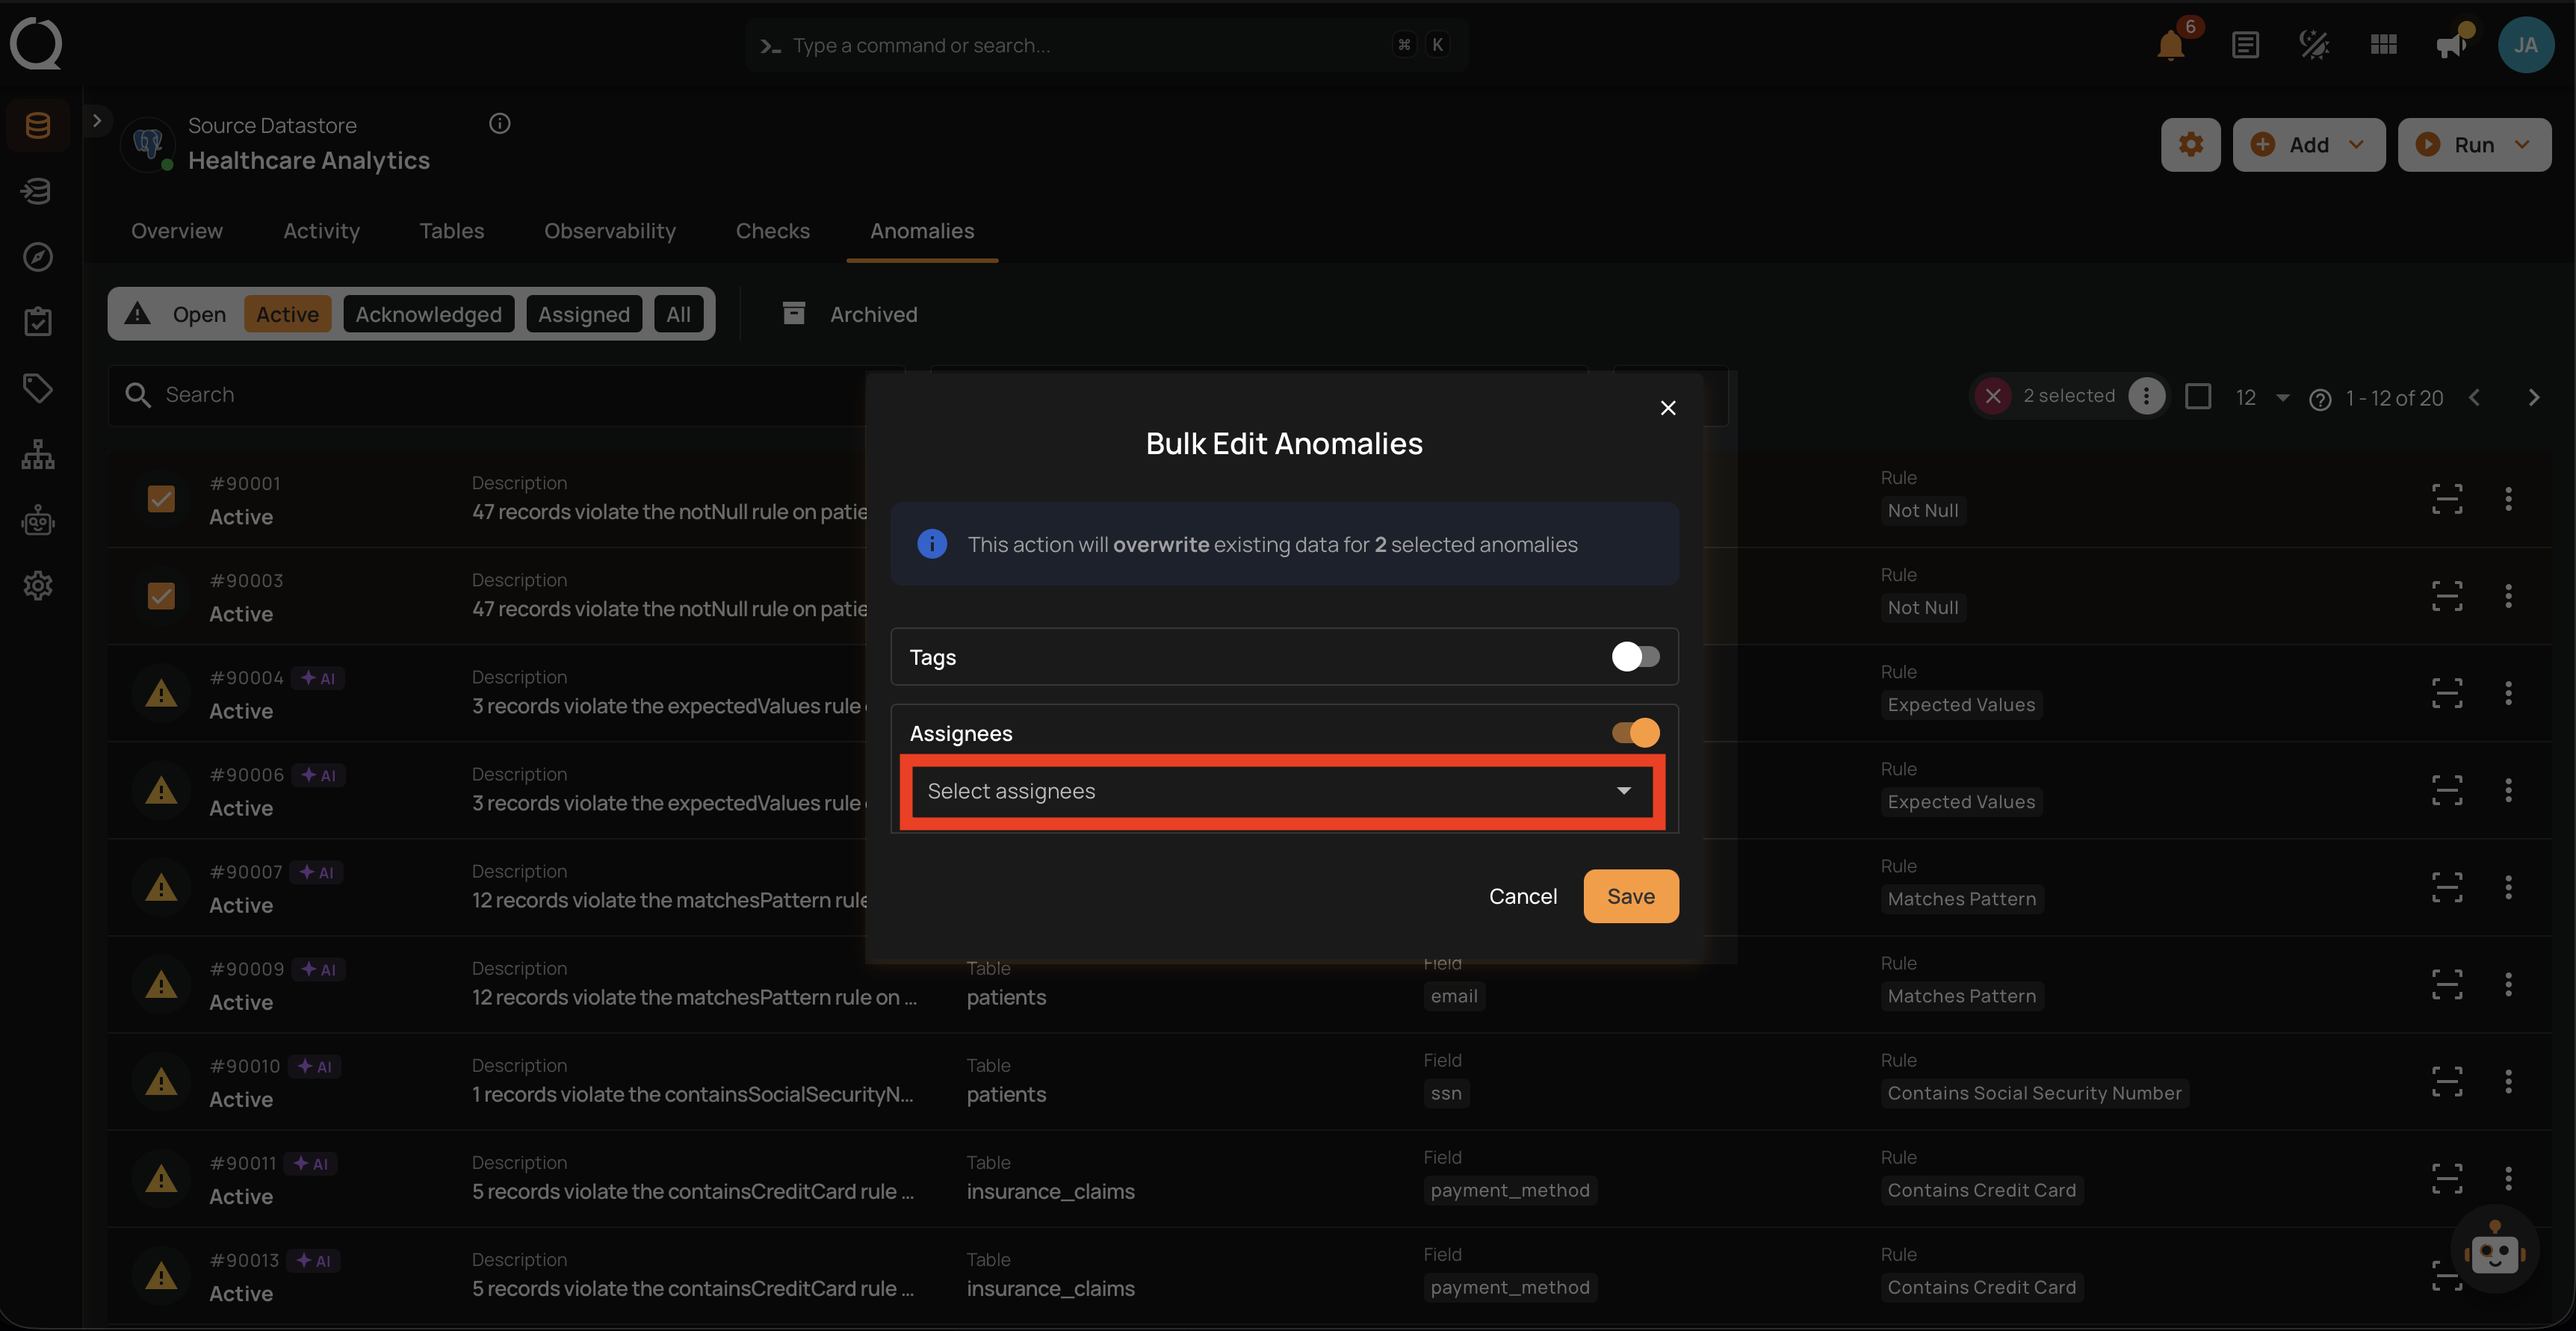Change page size dropdown showing 12
Screen dimensions: 2576x1331
coord(2262,398)
